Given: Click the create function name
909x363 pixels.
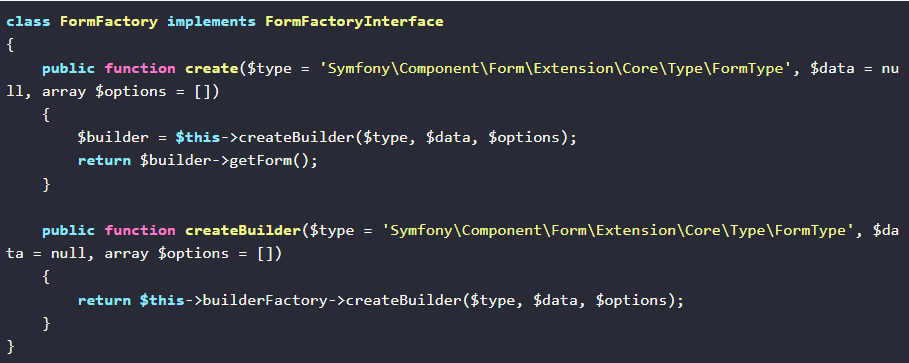Looking at the screenshot, I should (212, 68).
